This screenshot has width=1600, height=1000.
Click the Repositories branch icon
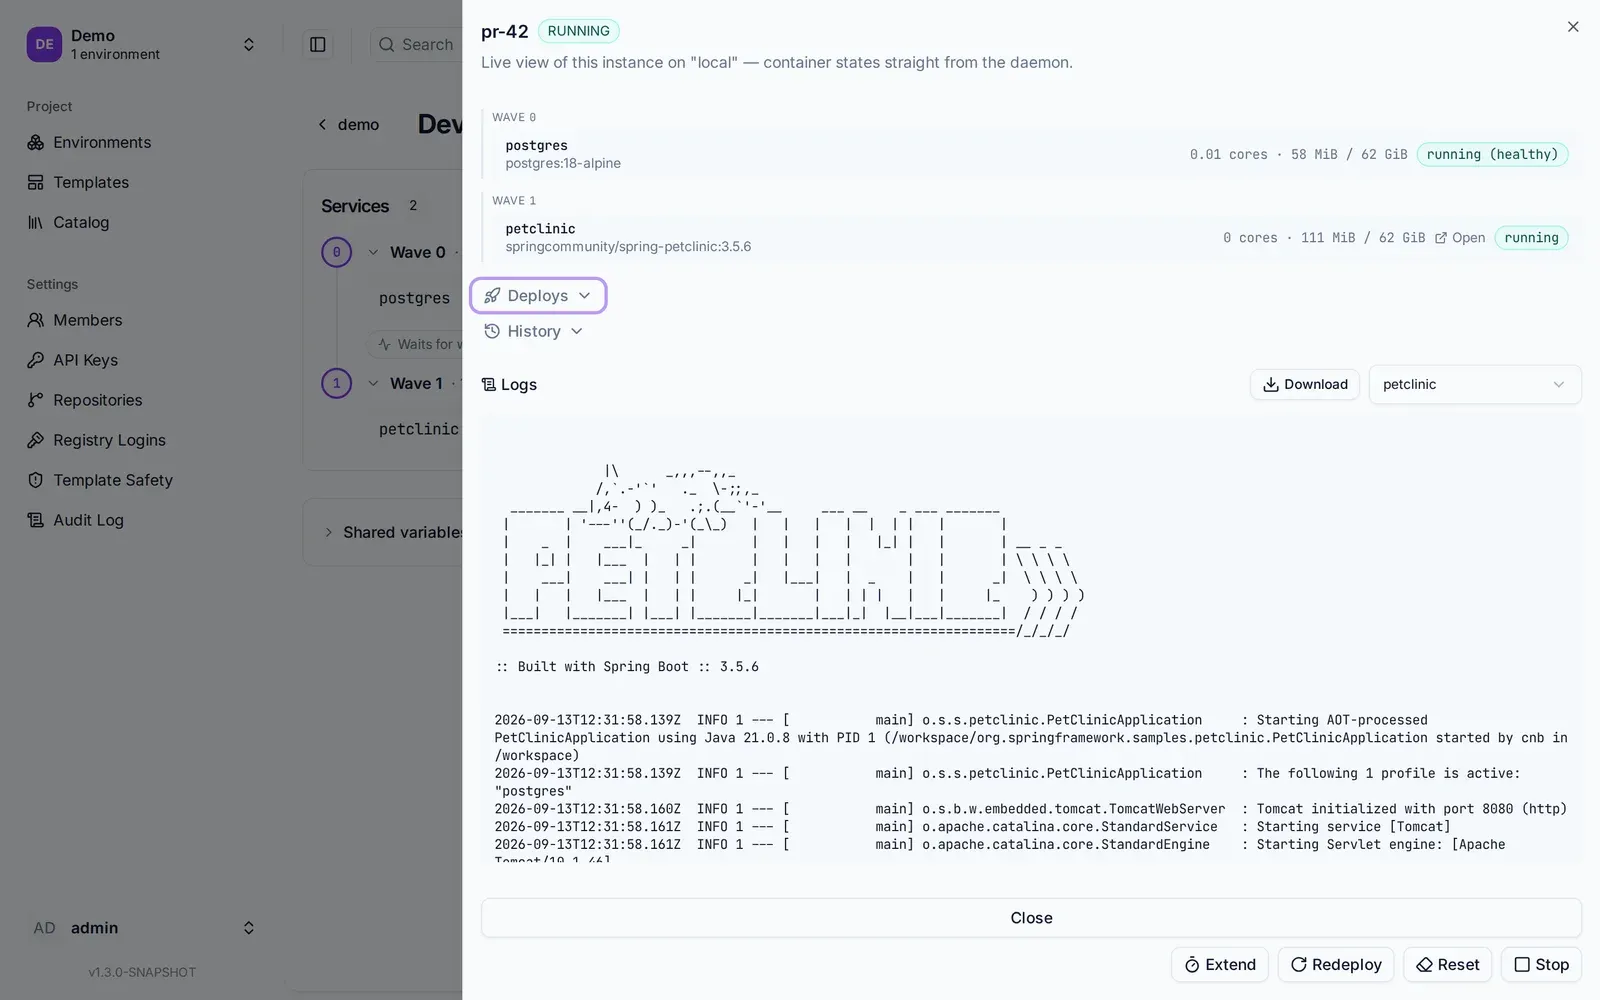pyautogui.click(x=35, y=400)
